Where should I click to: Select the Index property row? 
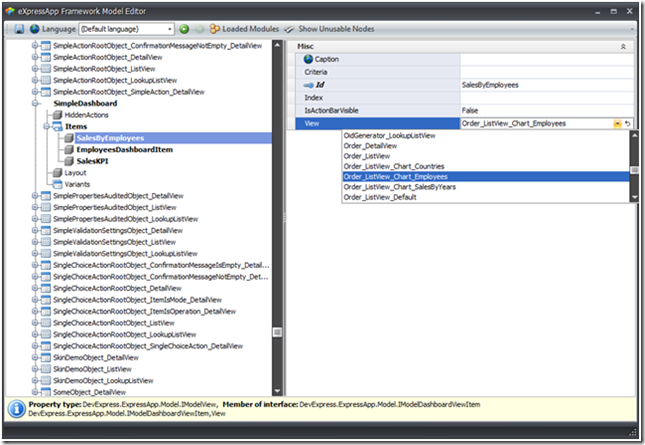(464, 97)
